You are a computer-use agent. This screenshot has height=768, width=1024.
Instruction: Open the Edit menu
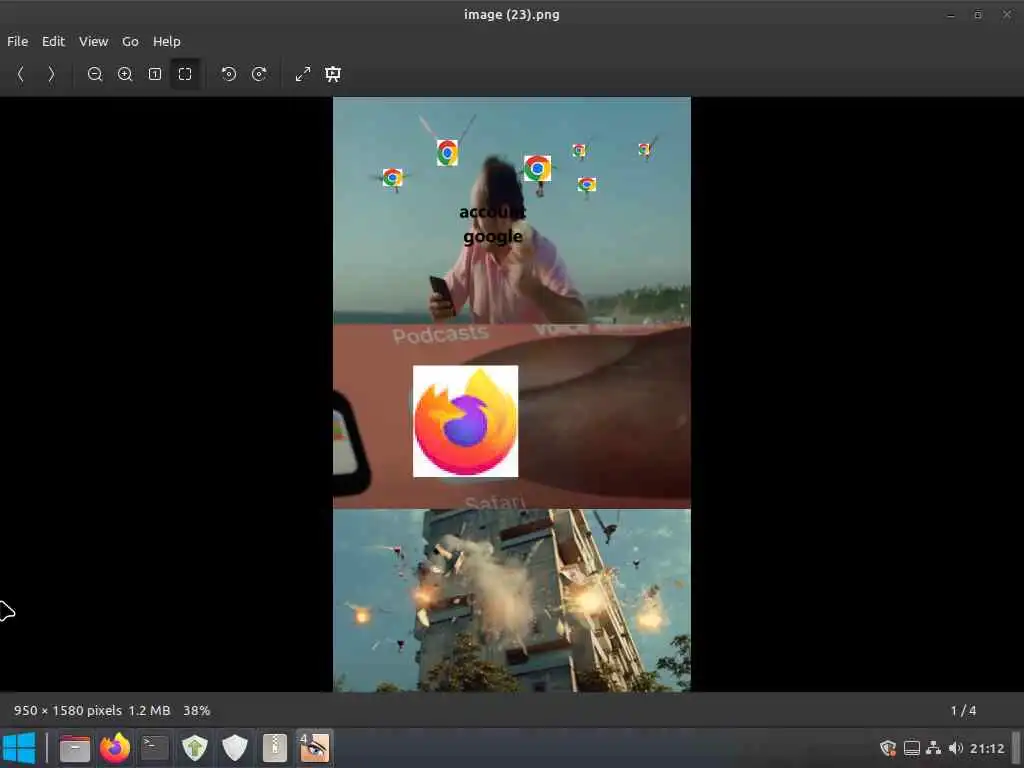click(x=54, y=41)
